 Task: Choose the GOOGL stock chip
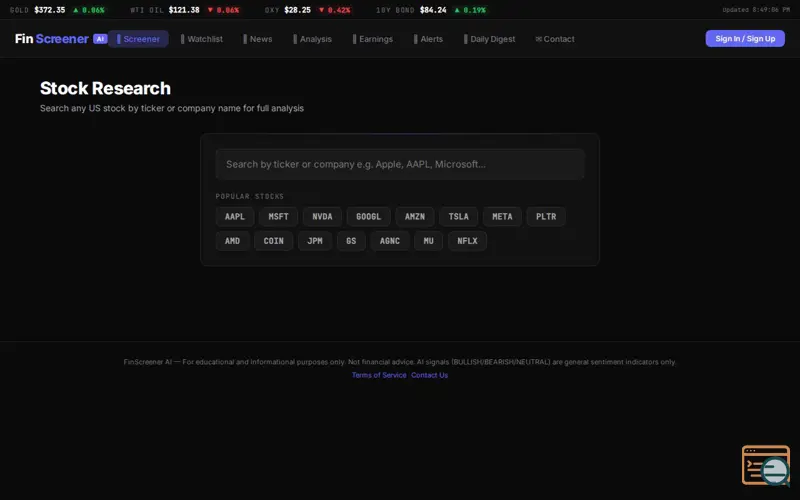pyautogui.click(x=368, y=216)
